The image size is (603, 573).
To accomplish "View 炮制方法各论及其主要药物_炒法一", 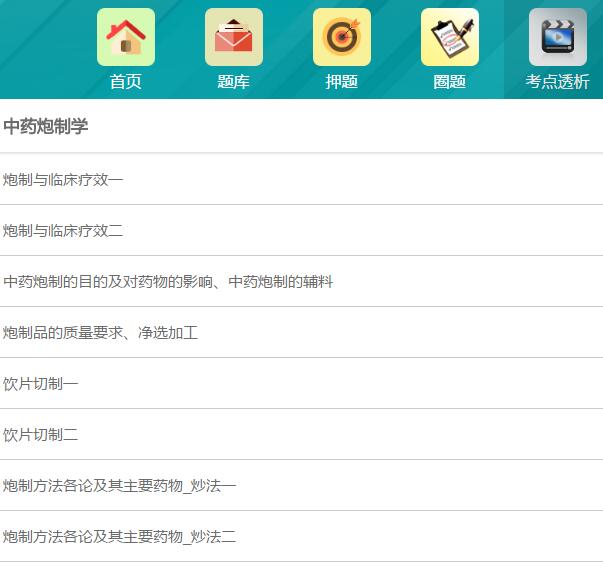I will (120, 486).
